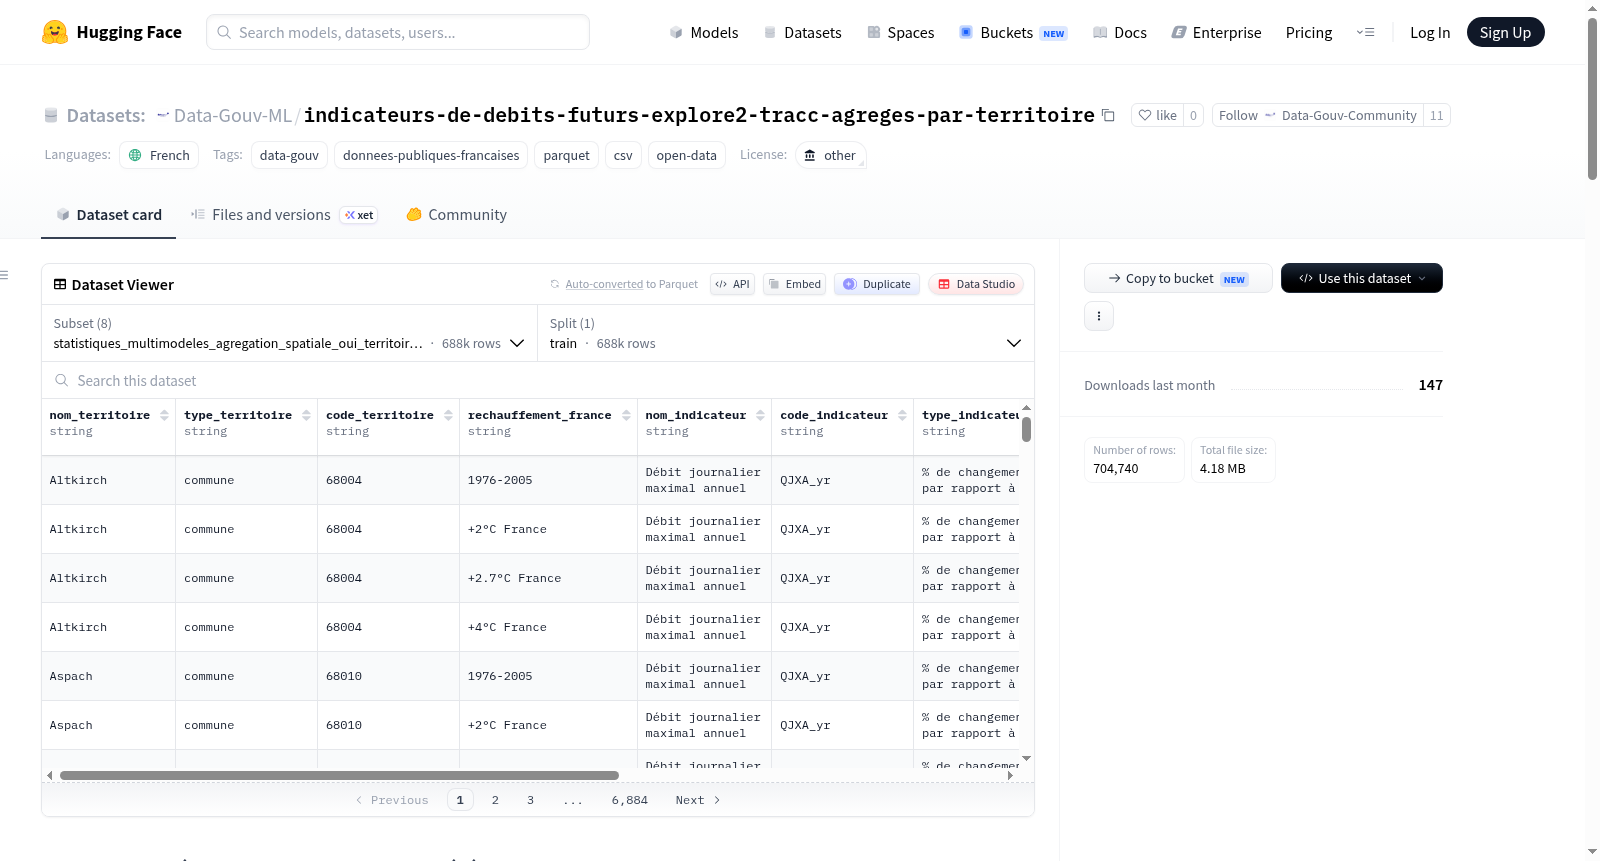Click the first 68010 code cell
Screen dimensions: 1600x861
(x=388, y=676)
